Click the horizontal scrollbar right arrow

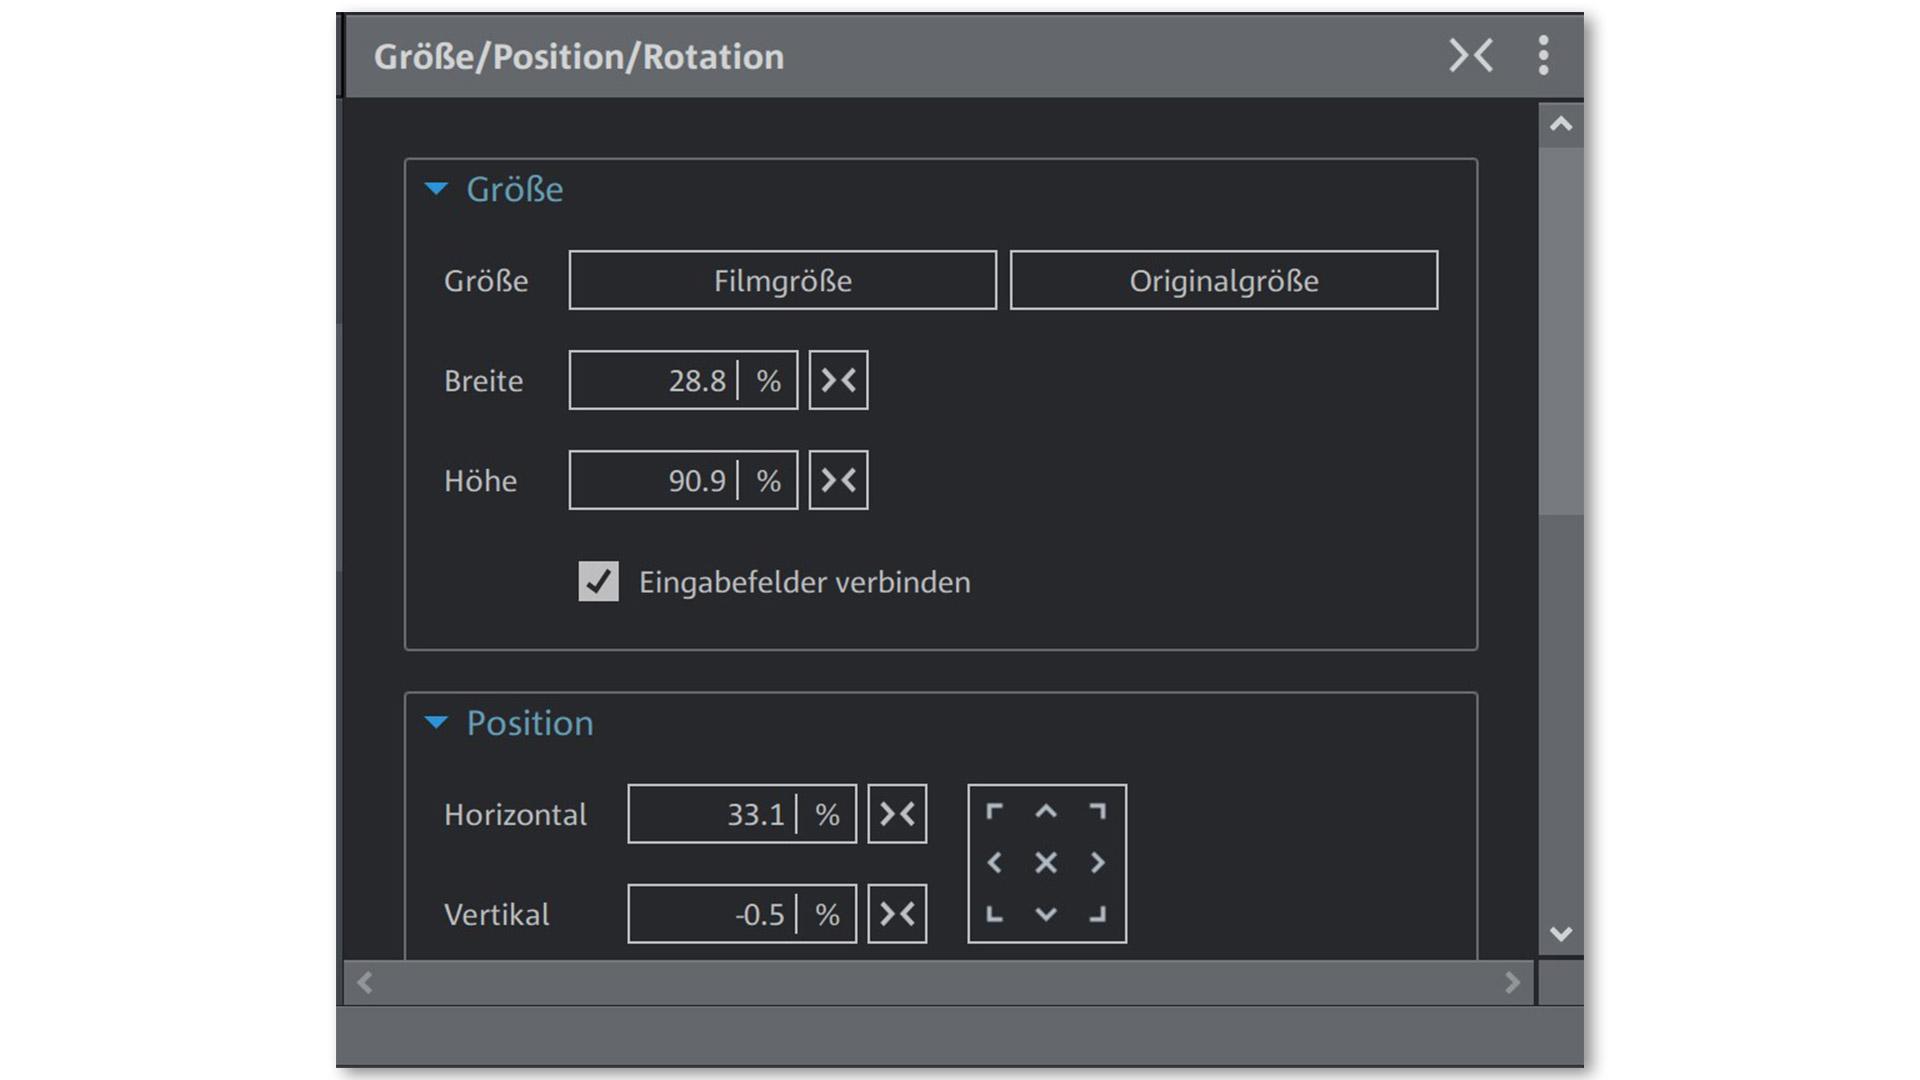coord(1512,983)
